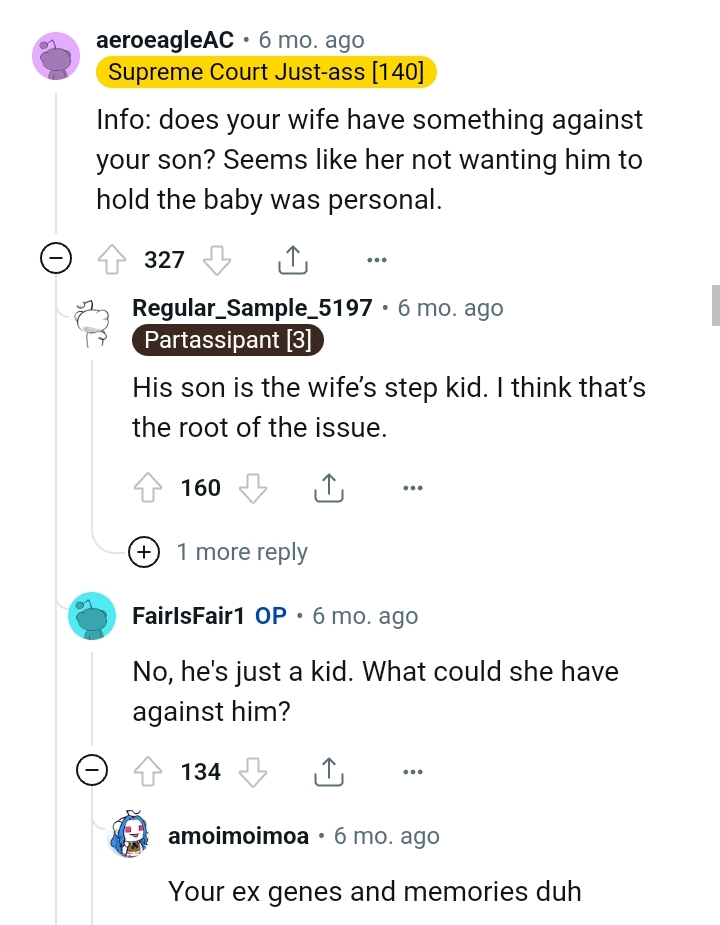720x925 pixels.
Task: Open more options for FairIsFair1's comment
Action: point(413,771)
